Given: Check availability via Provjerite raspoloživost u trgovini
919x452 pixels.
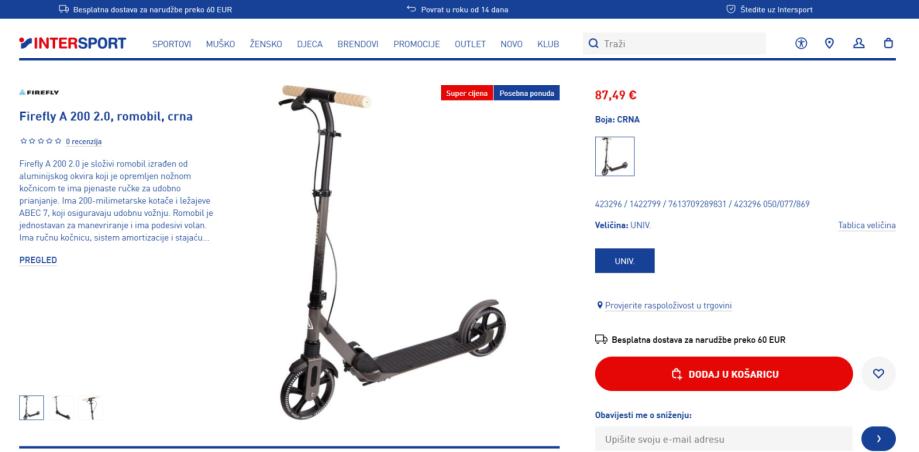Looking at the screenshot, I should [x=668, y=305].
